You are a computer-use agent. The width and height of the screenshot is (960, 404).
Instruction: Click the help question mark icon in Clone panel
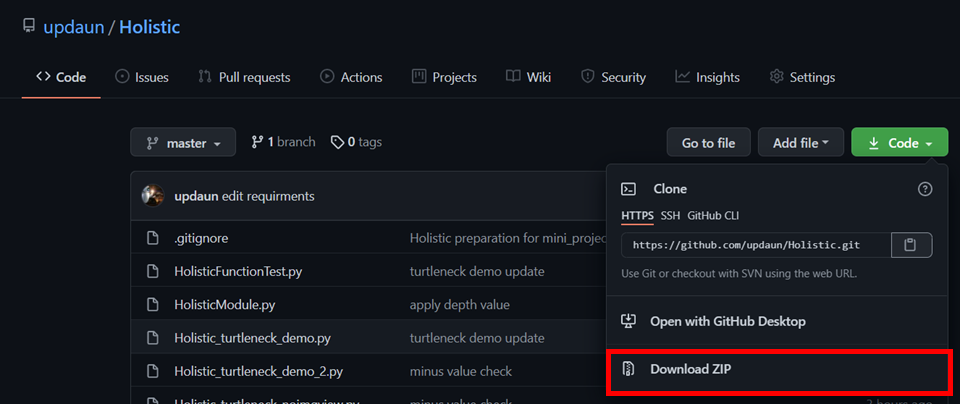[x=924, y=189]
